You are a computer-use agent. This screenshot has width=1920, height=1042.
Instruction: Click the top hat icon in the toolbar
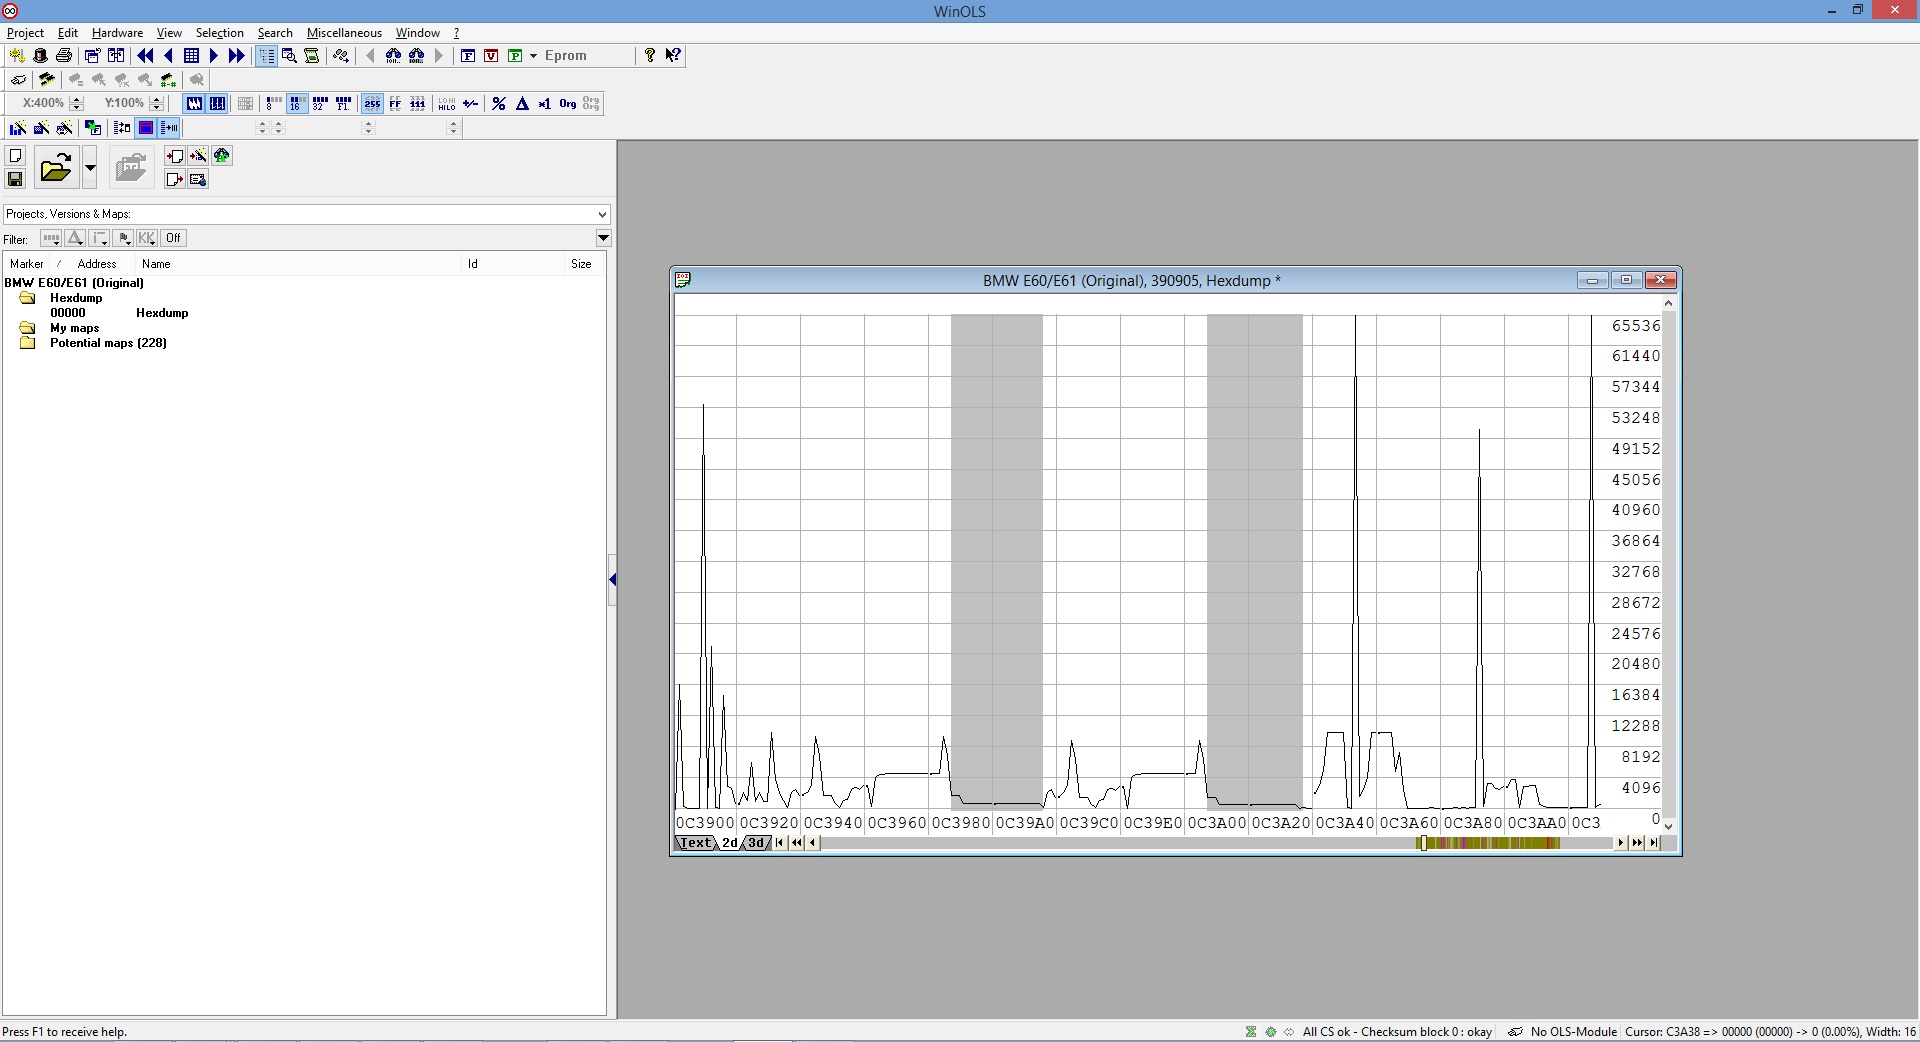click(x=41, y=56)
